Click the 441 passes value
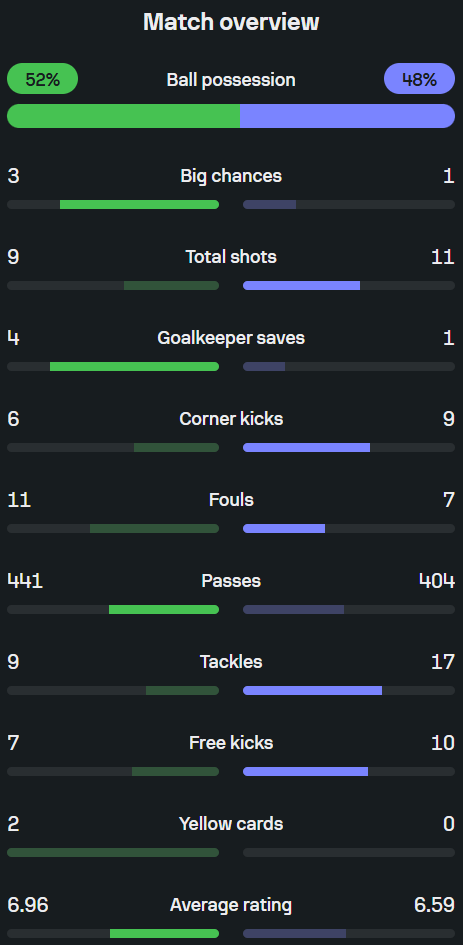 [x=25, y=581]
